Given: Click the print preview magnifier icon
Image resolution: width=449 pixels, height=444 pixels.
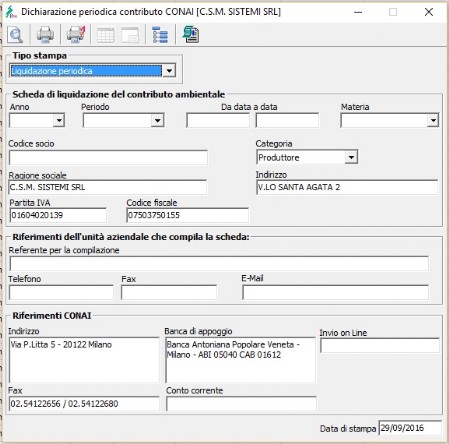Looking at the screenshot, I should coord(15,35).
